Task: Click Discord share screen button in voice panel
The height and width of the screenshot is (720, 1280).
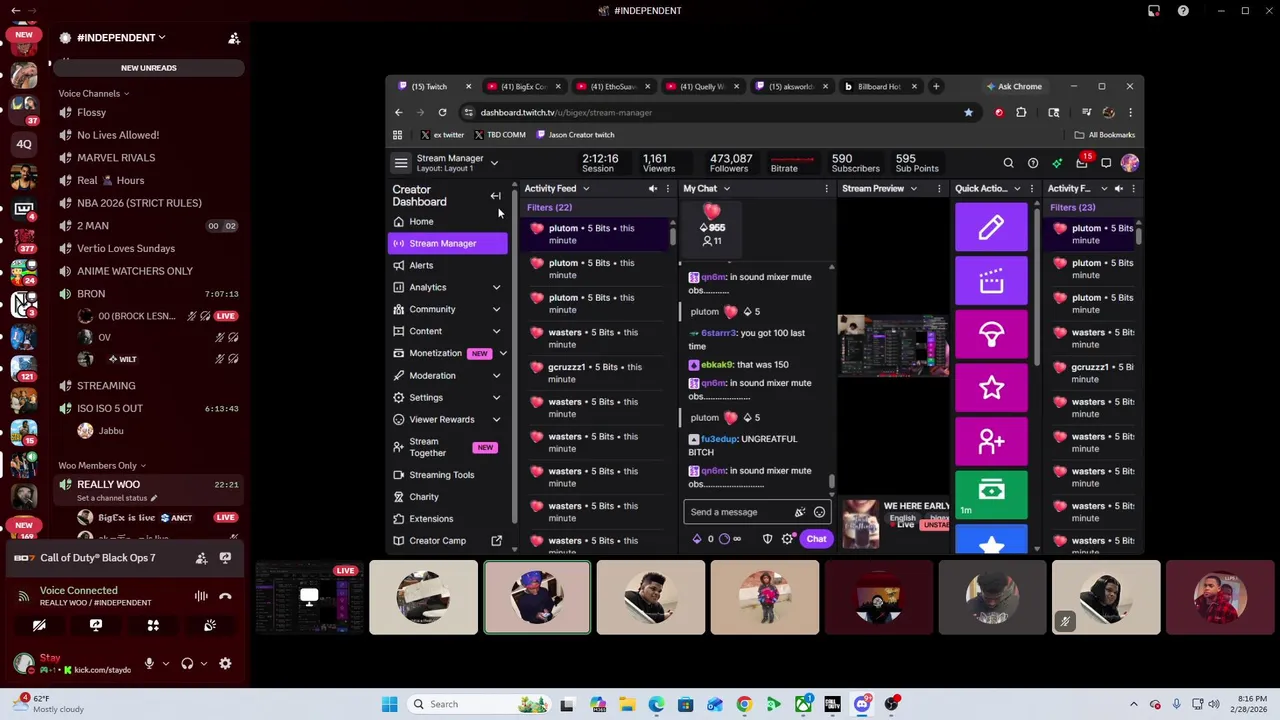Action: pos(96,625)
